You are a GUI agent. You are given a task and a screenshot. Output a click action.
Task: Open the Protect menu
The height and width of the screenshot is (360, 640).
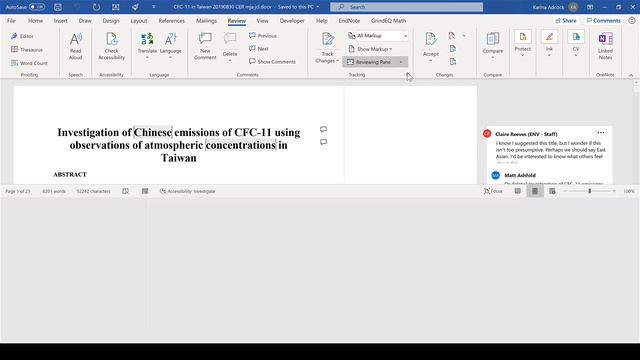pos(522,44)
